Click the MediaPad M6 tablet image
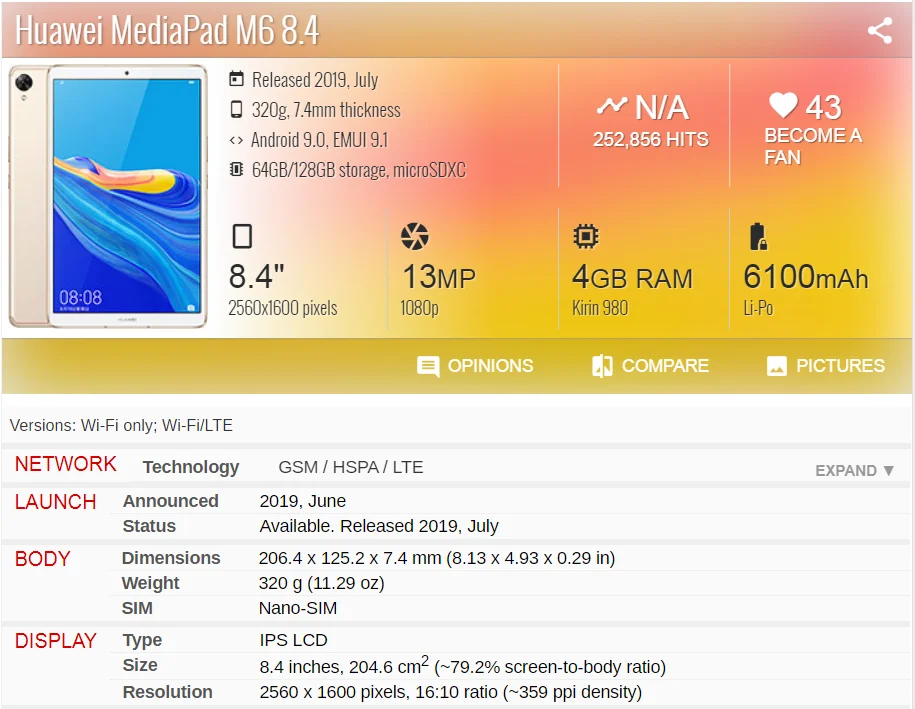The height and width of the screenshot is (709, 915). click(109, 196)
